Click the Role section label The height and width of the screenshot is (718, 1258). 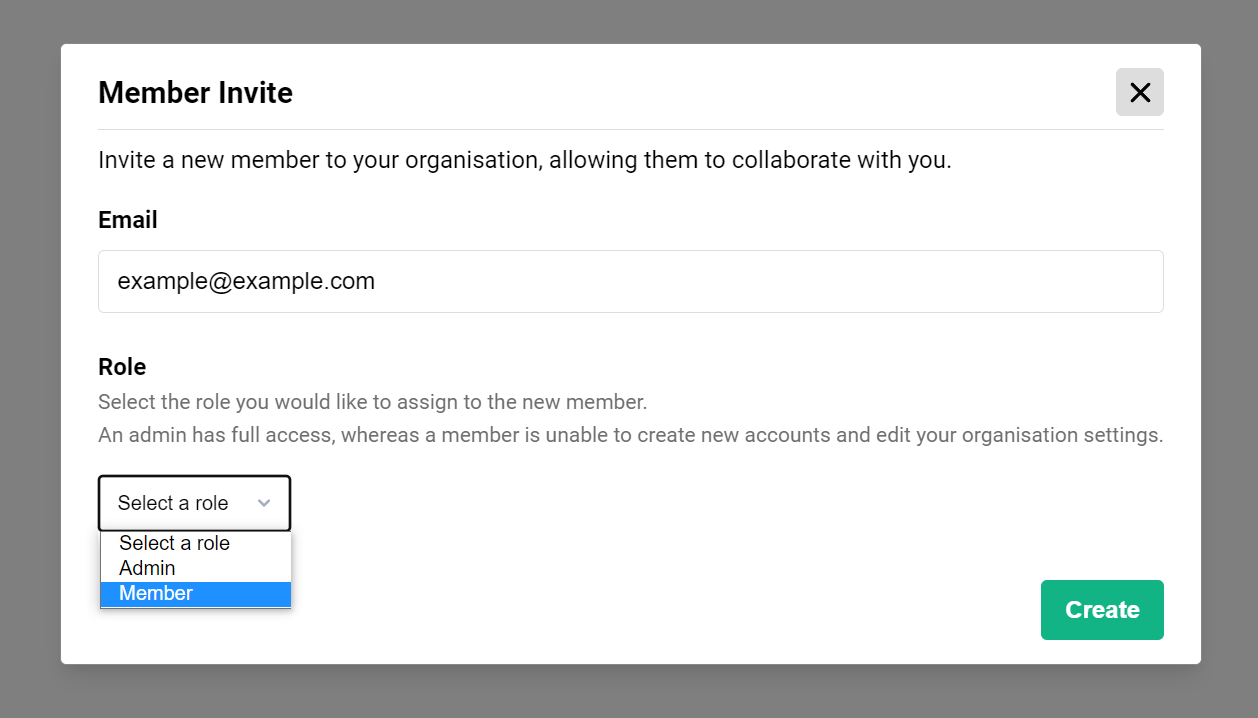(122, 367)
